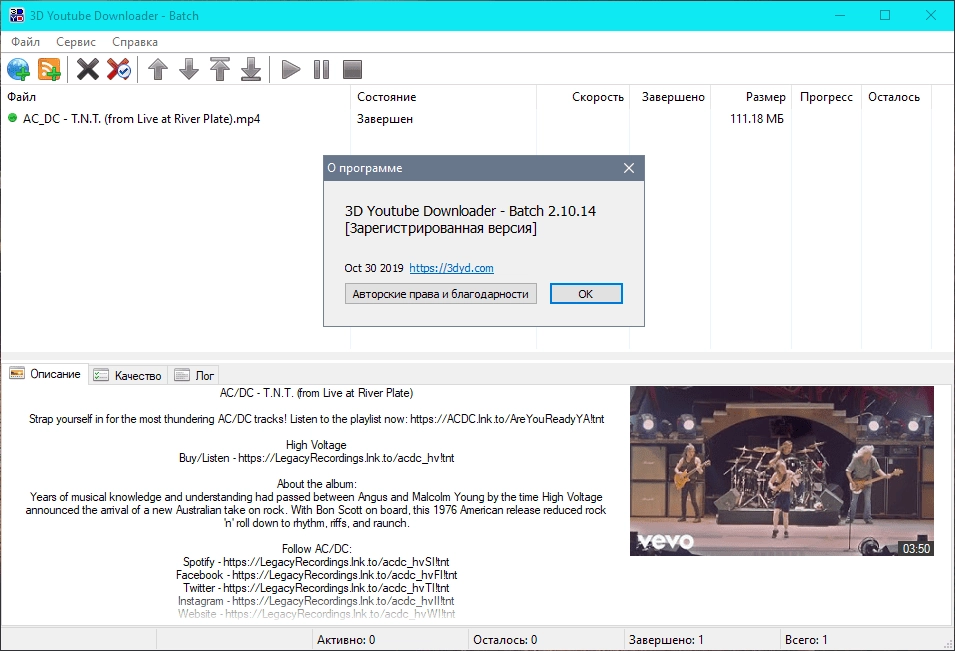Click the About the album: line

[316, 484]
